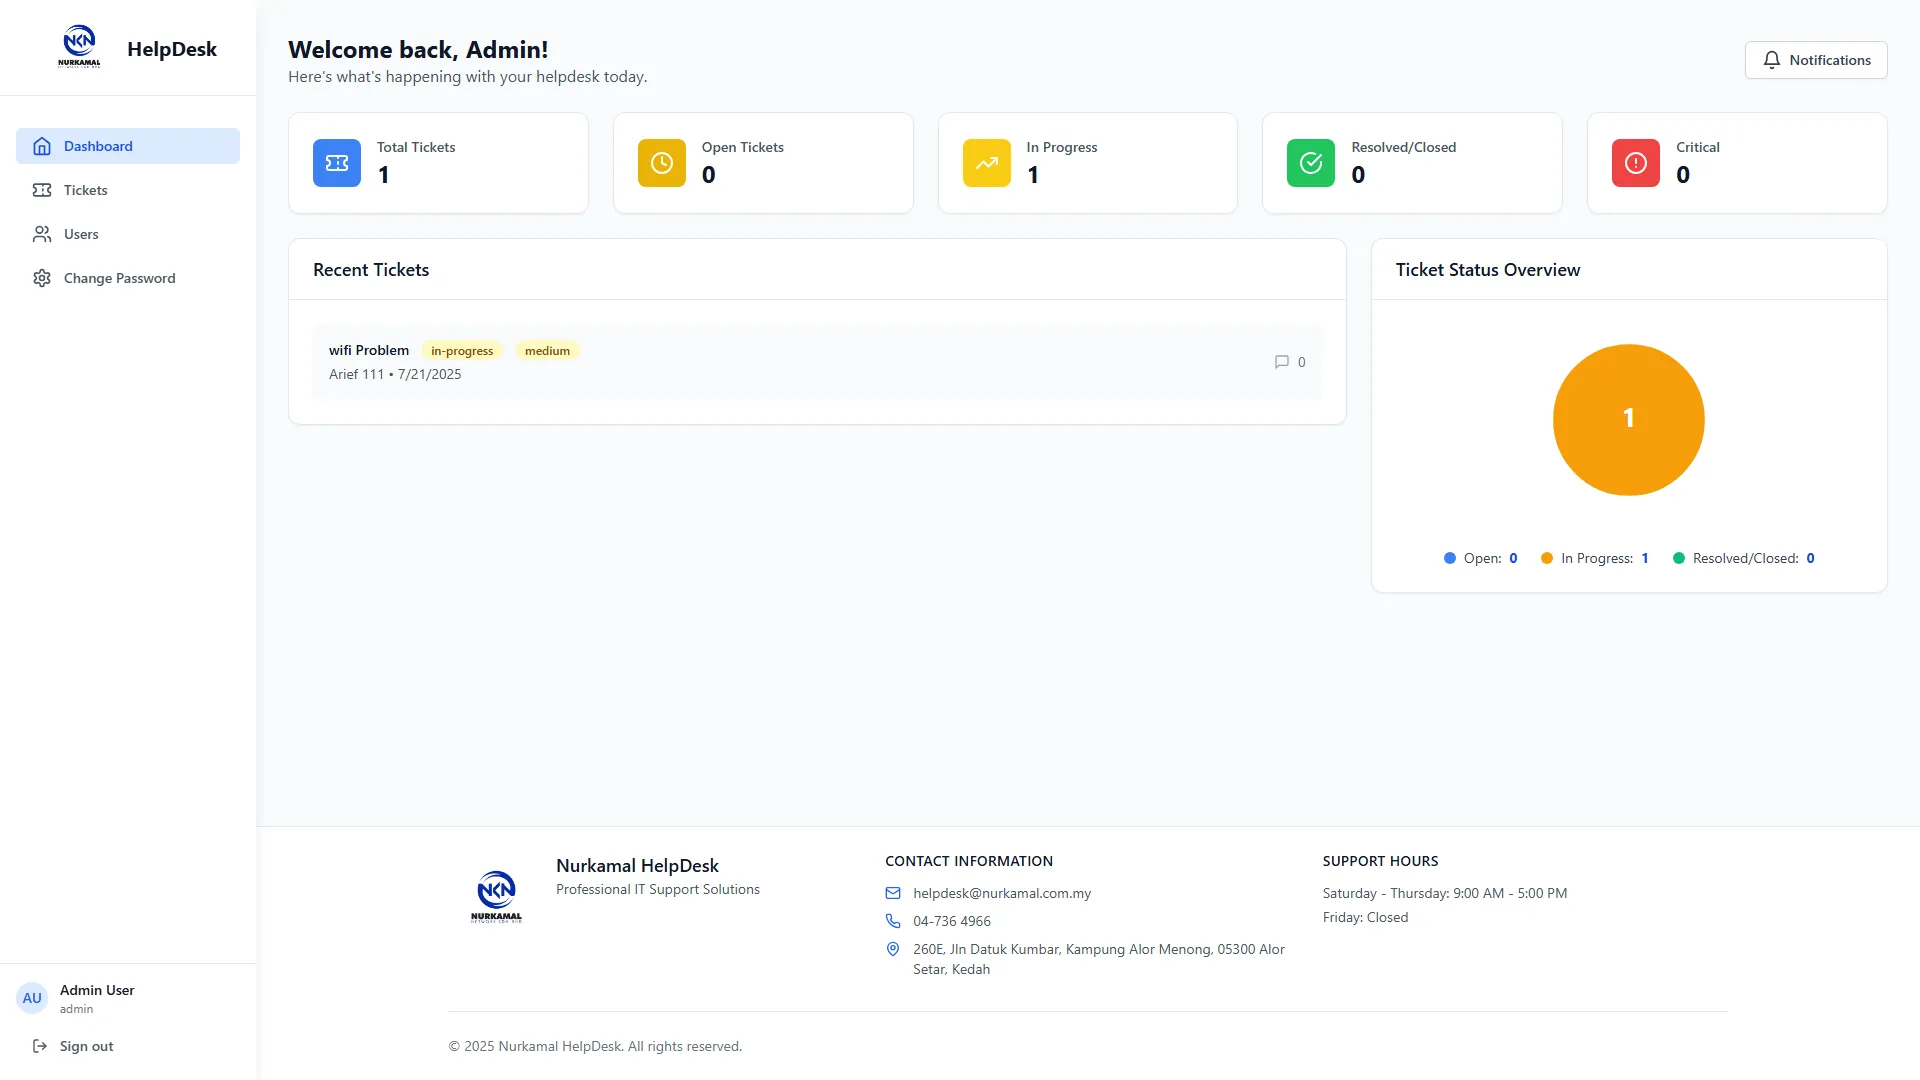Click the In Progress card label
The width and height of the screenshot is (1920, 1080).
[1062, 147]
